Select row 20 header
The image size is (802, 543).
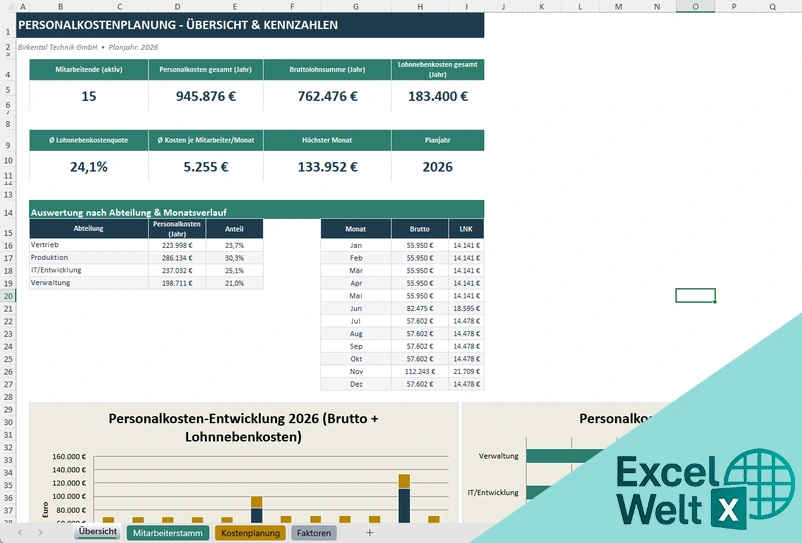point(8,296)
